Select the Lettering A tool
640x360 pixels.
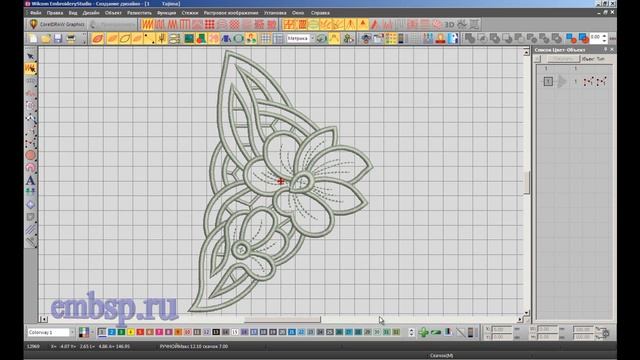(x=31, y=180)
